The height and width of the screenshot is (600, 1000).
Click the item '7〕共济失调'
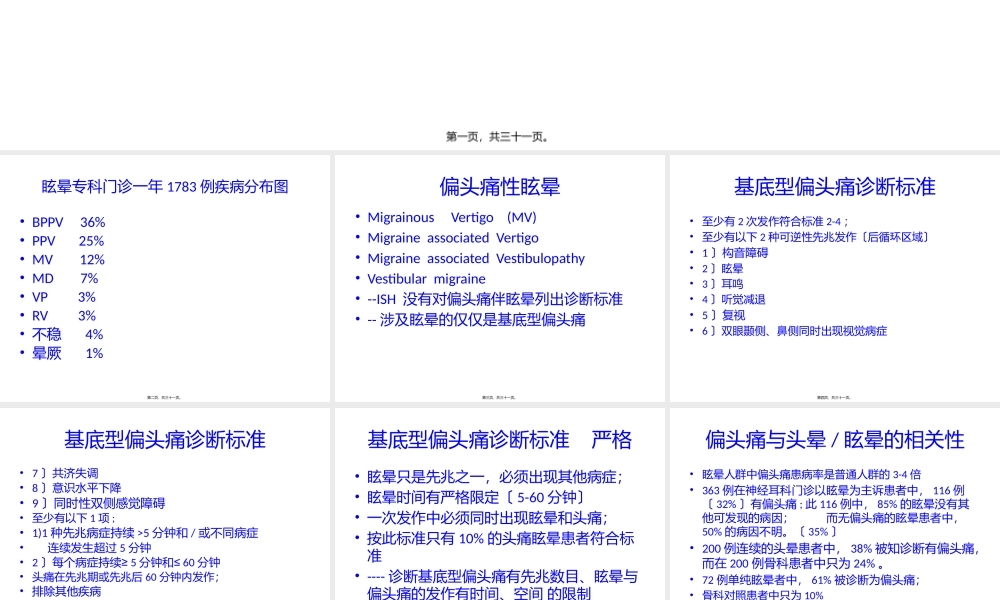(65, 473)
